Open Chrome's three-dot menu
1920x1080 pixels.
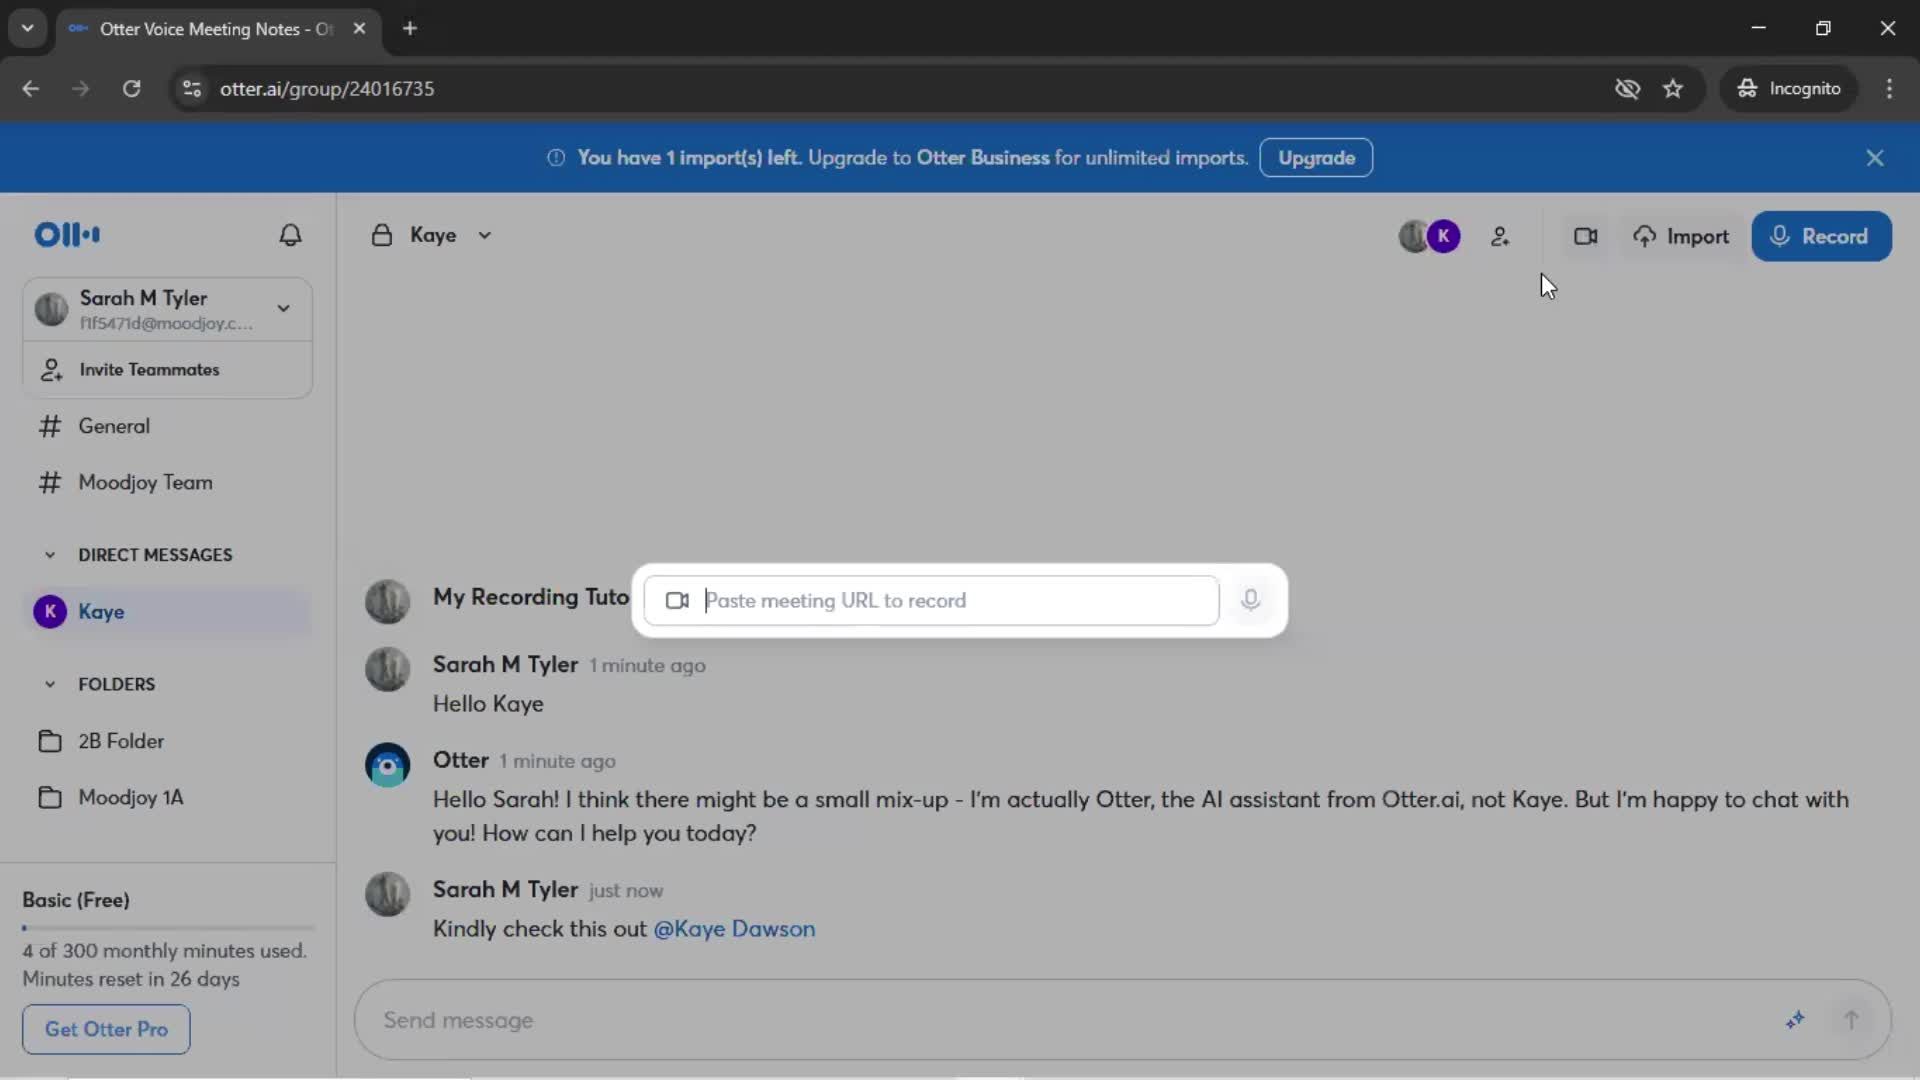click(x=1889, y=89)
